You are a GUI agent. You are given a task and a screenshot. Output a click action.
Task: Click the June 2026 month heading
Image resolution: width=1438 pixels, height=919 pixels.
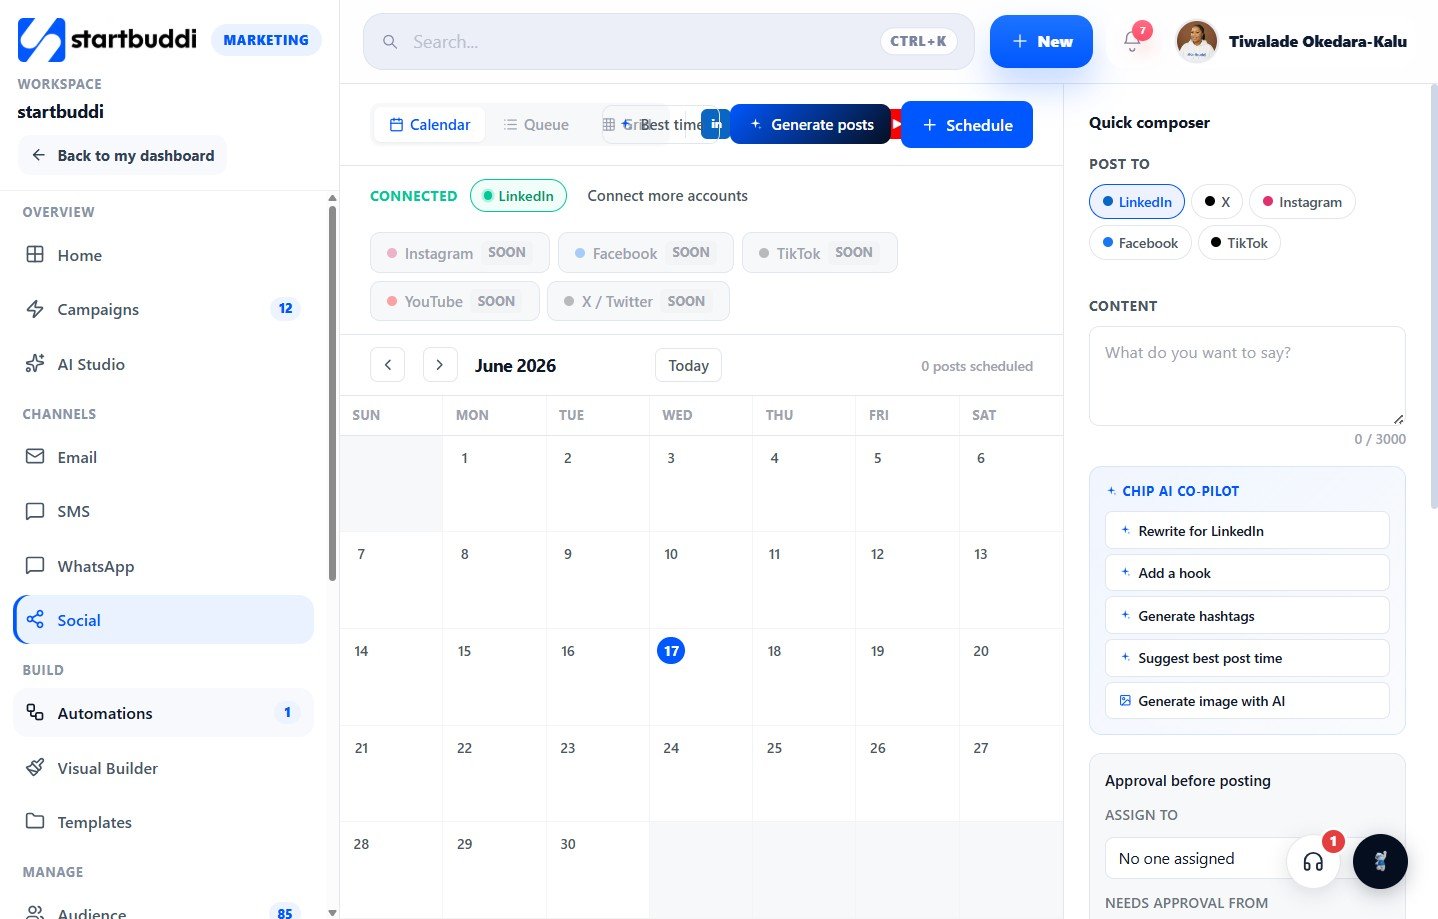point(515,366)
